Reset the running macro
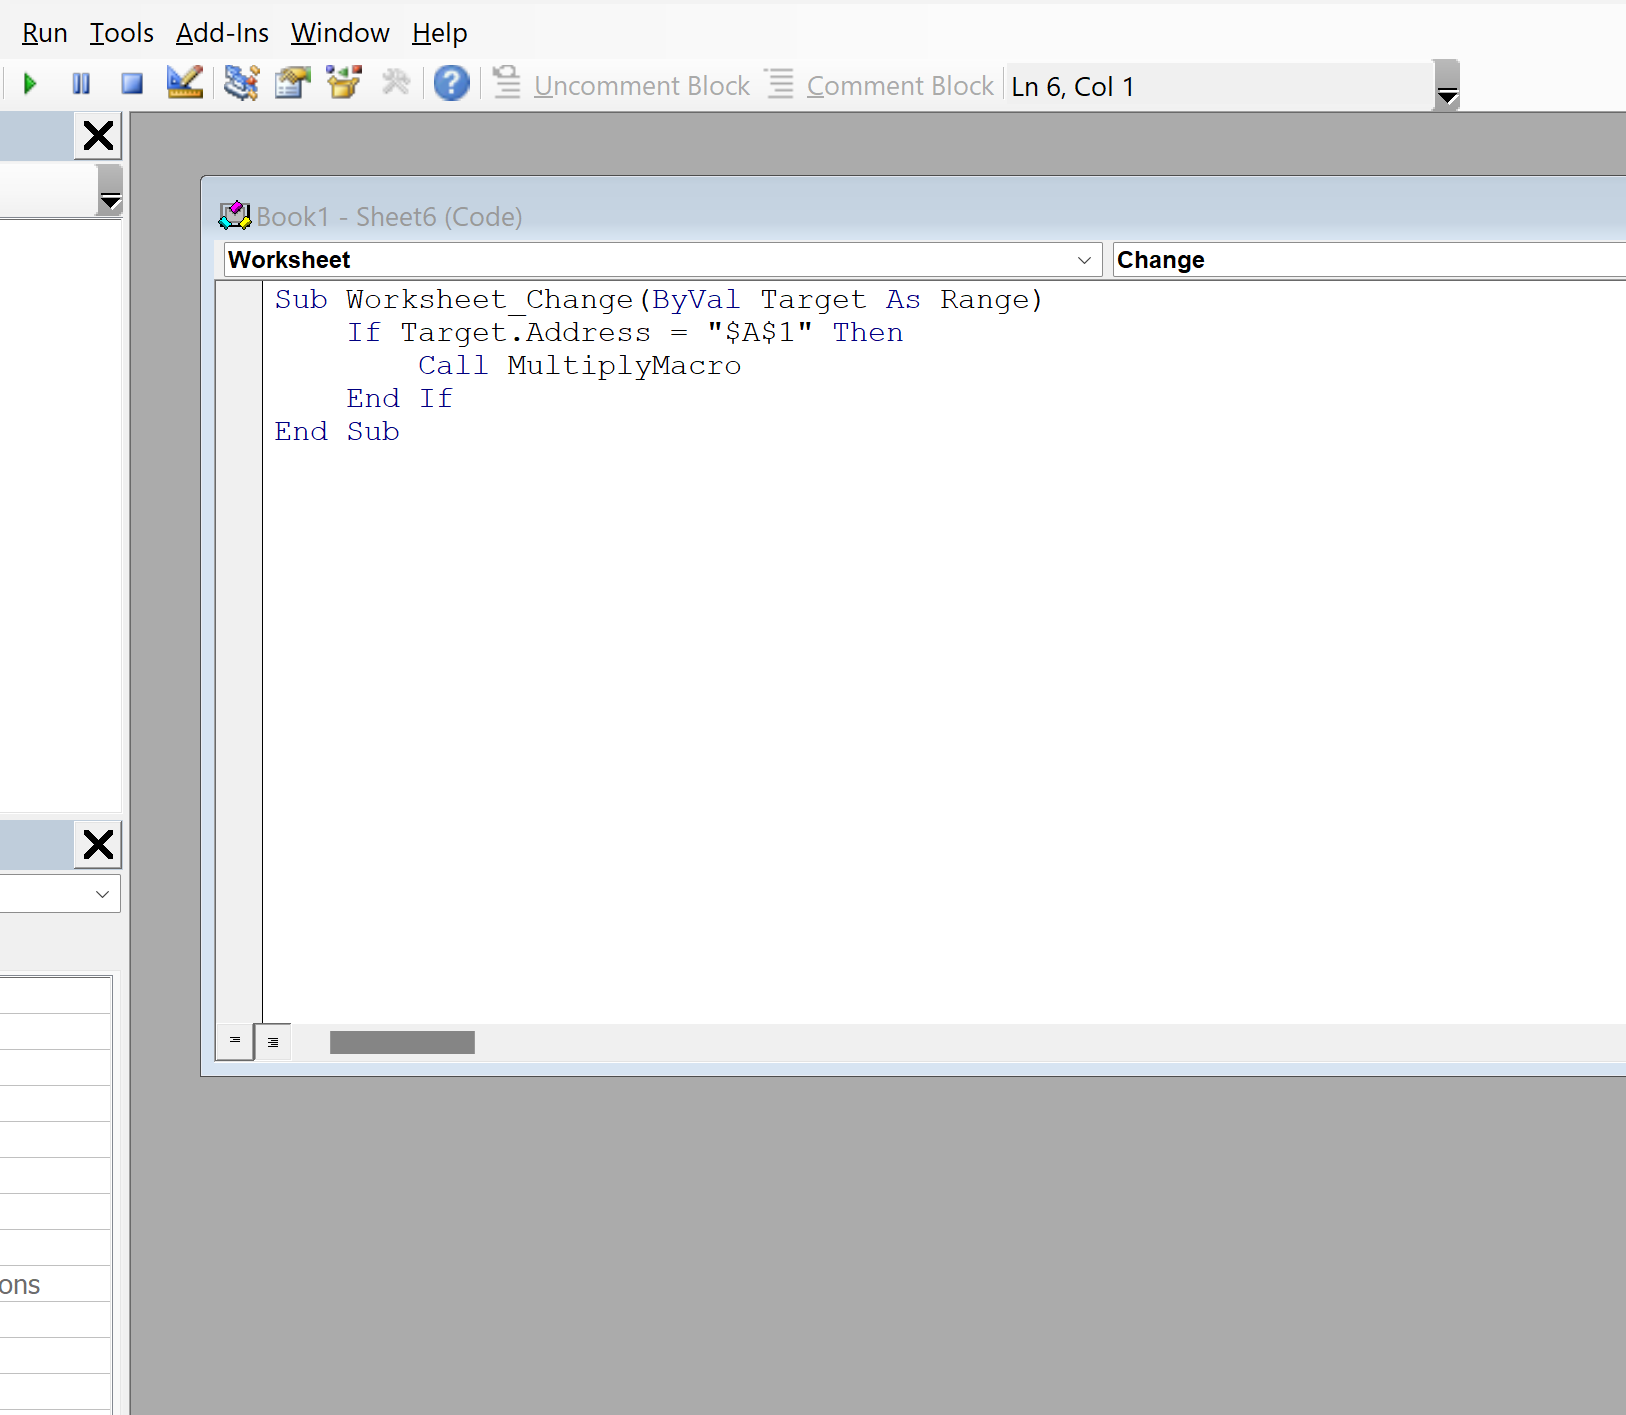Image resolution: width=1626 pixels, height=1415 pixels. click(x=131, y=84)
